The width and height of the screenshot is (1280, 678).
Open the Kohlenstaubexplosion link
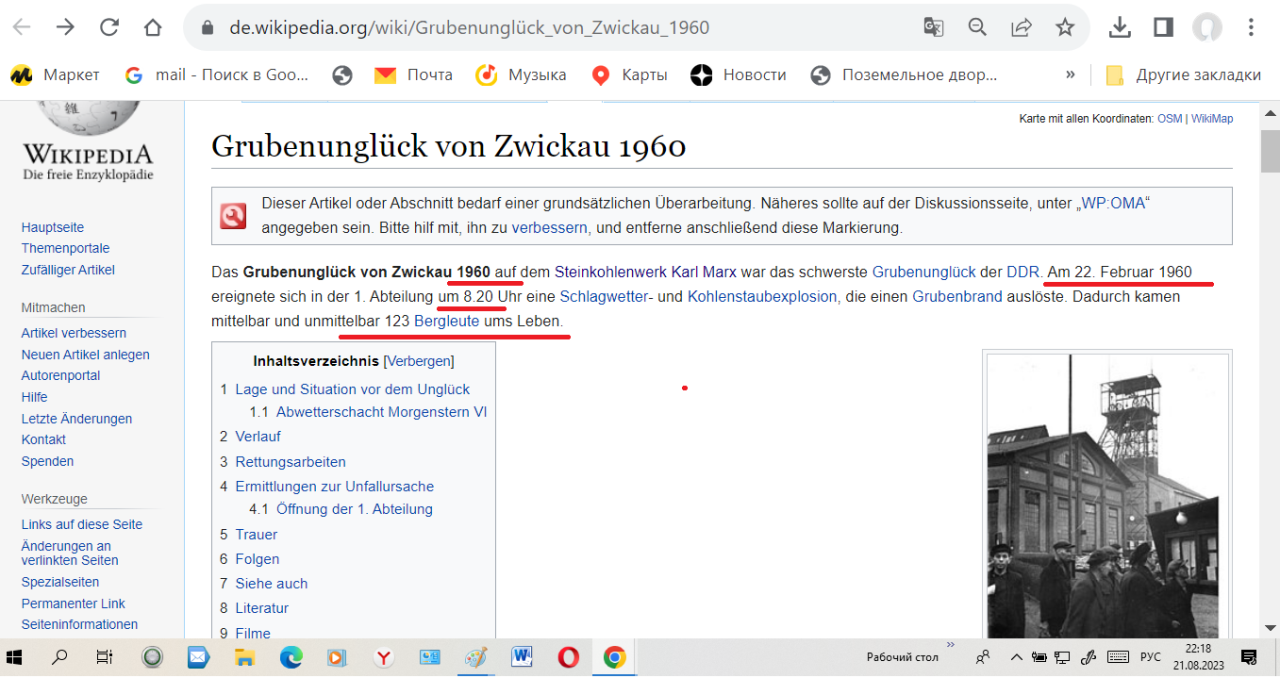pos(762,297)
